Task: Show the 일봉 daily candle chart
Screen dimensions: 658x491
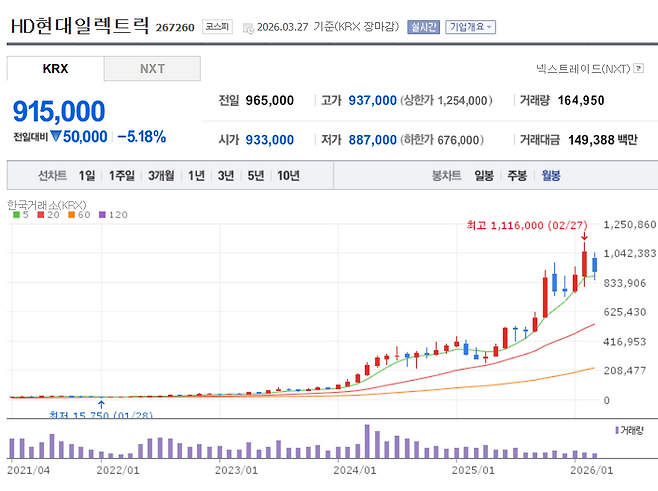Action: 484,176
